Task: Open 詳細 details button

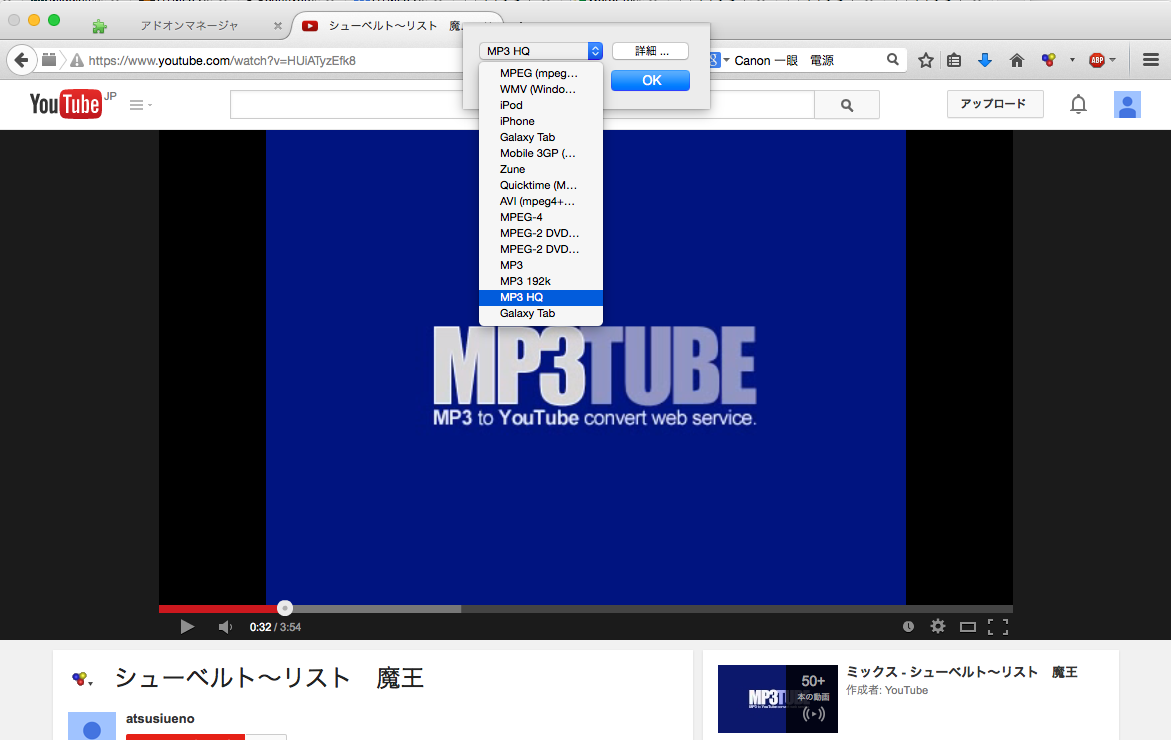Action: 650,51
